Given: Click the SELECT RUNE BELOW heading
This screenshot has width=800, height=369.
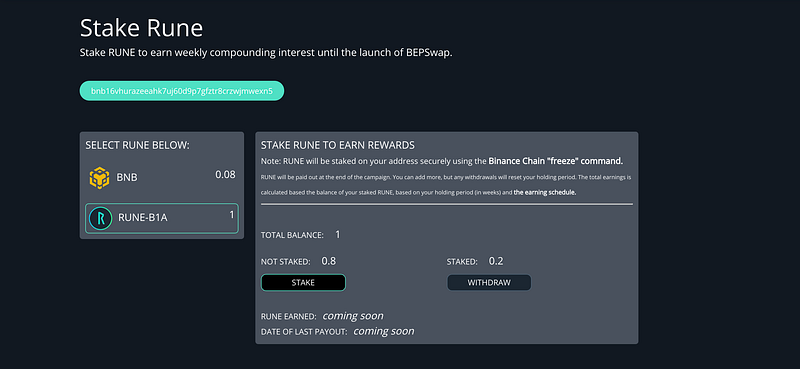Looking at the screenshot, I should pyautogui.click(x=137, y=145).
